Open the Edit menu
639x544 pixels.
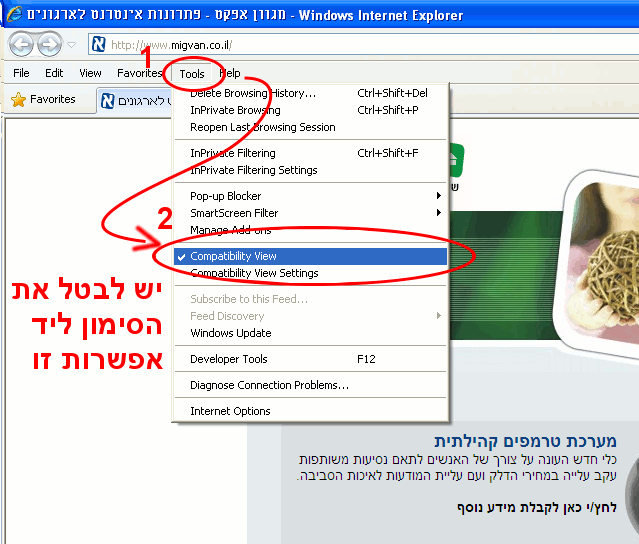(54, 73)
